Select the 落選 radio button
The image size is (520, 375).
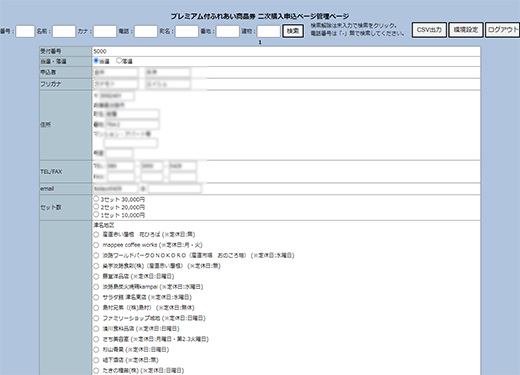[x=119, y=61]
